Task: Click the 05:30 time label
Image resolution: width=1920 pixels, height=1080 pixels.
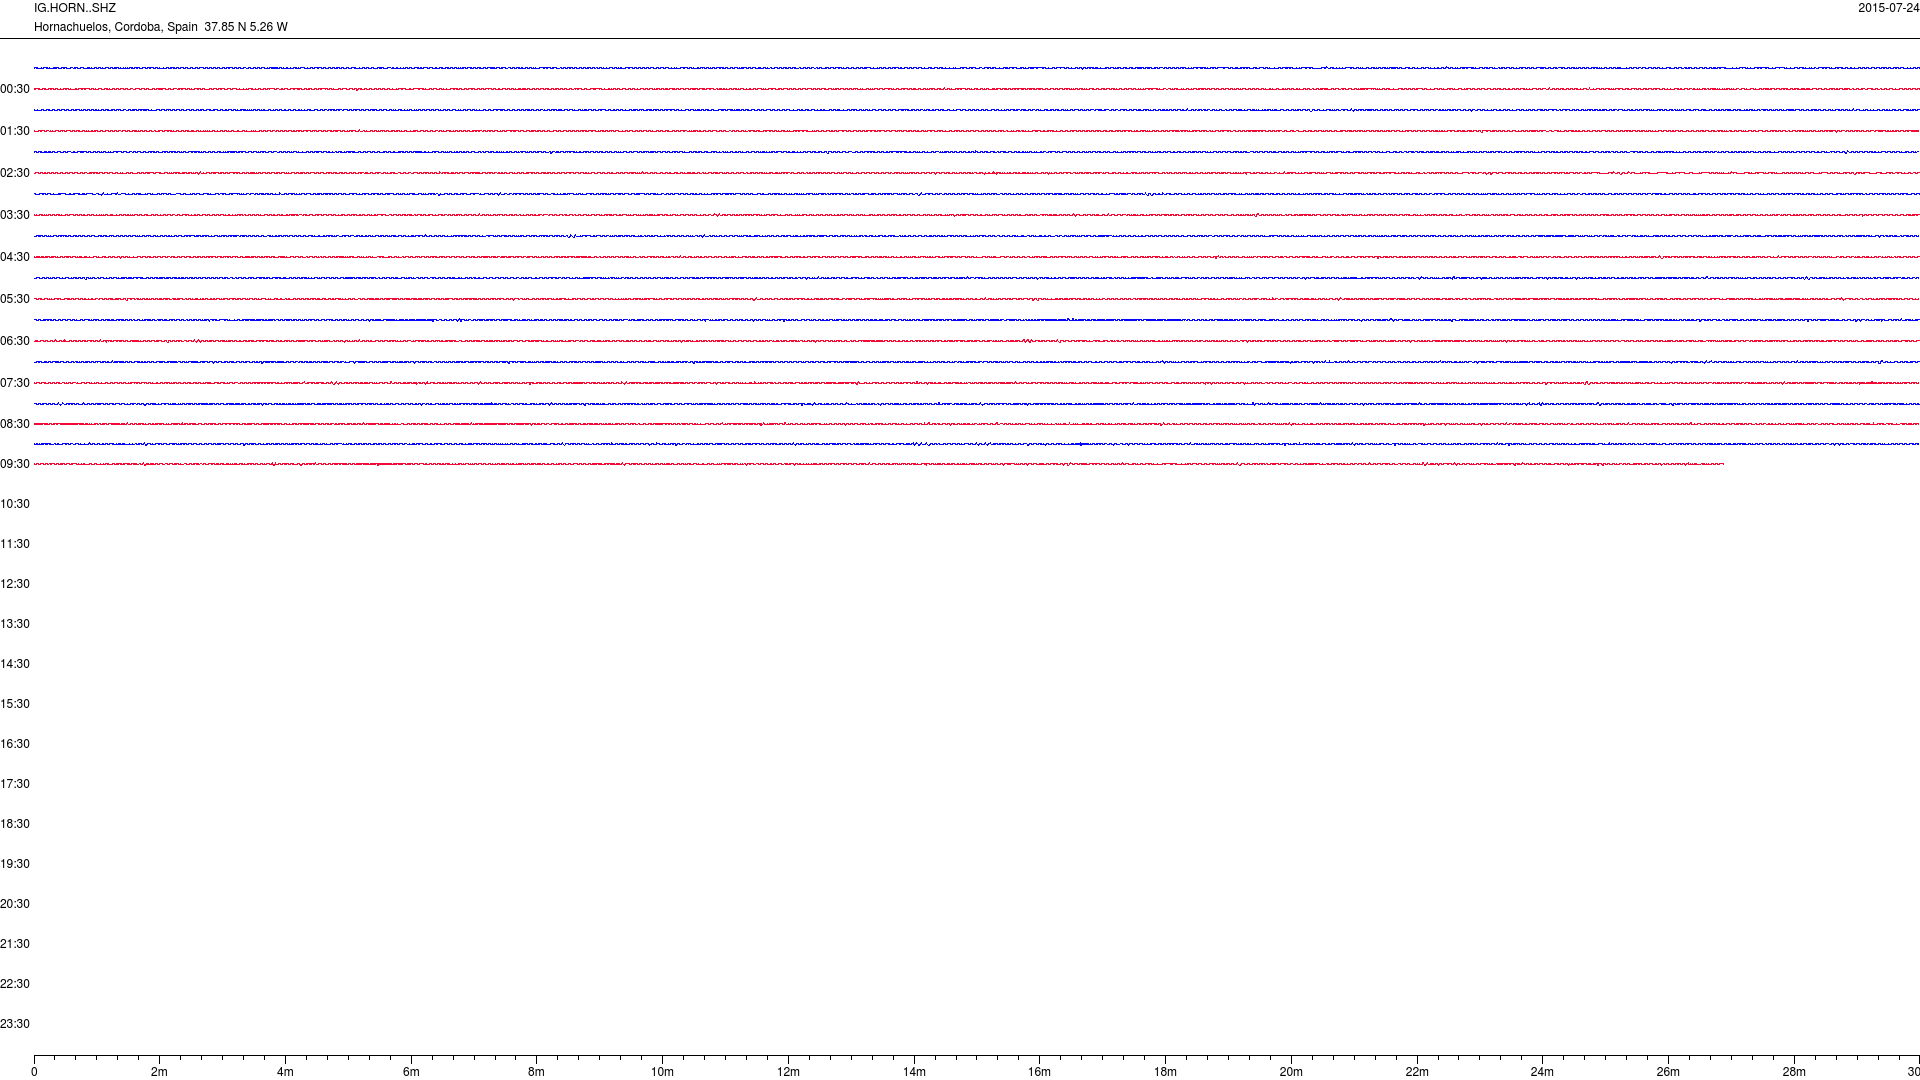Action: [15, 299]
